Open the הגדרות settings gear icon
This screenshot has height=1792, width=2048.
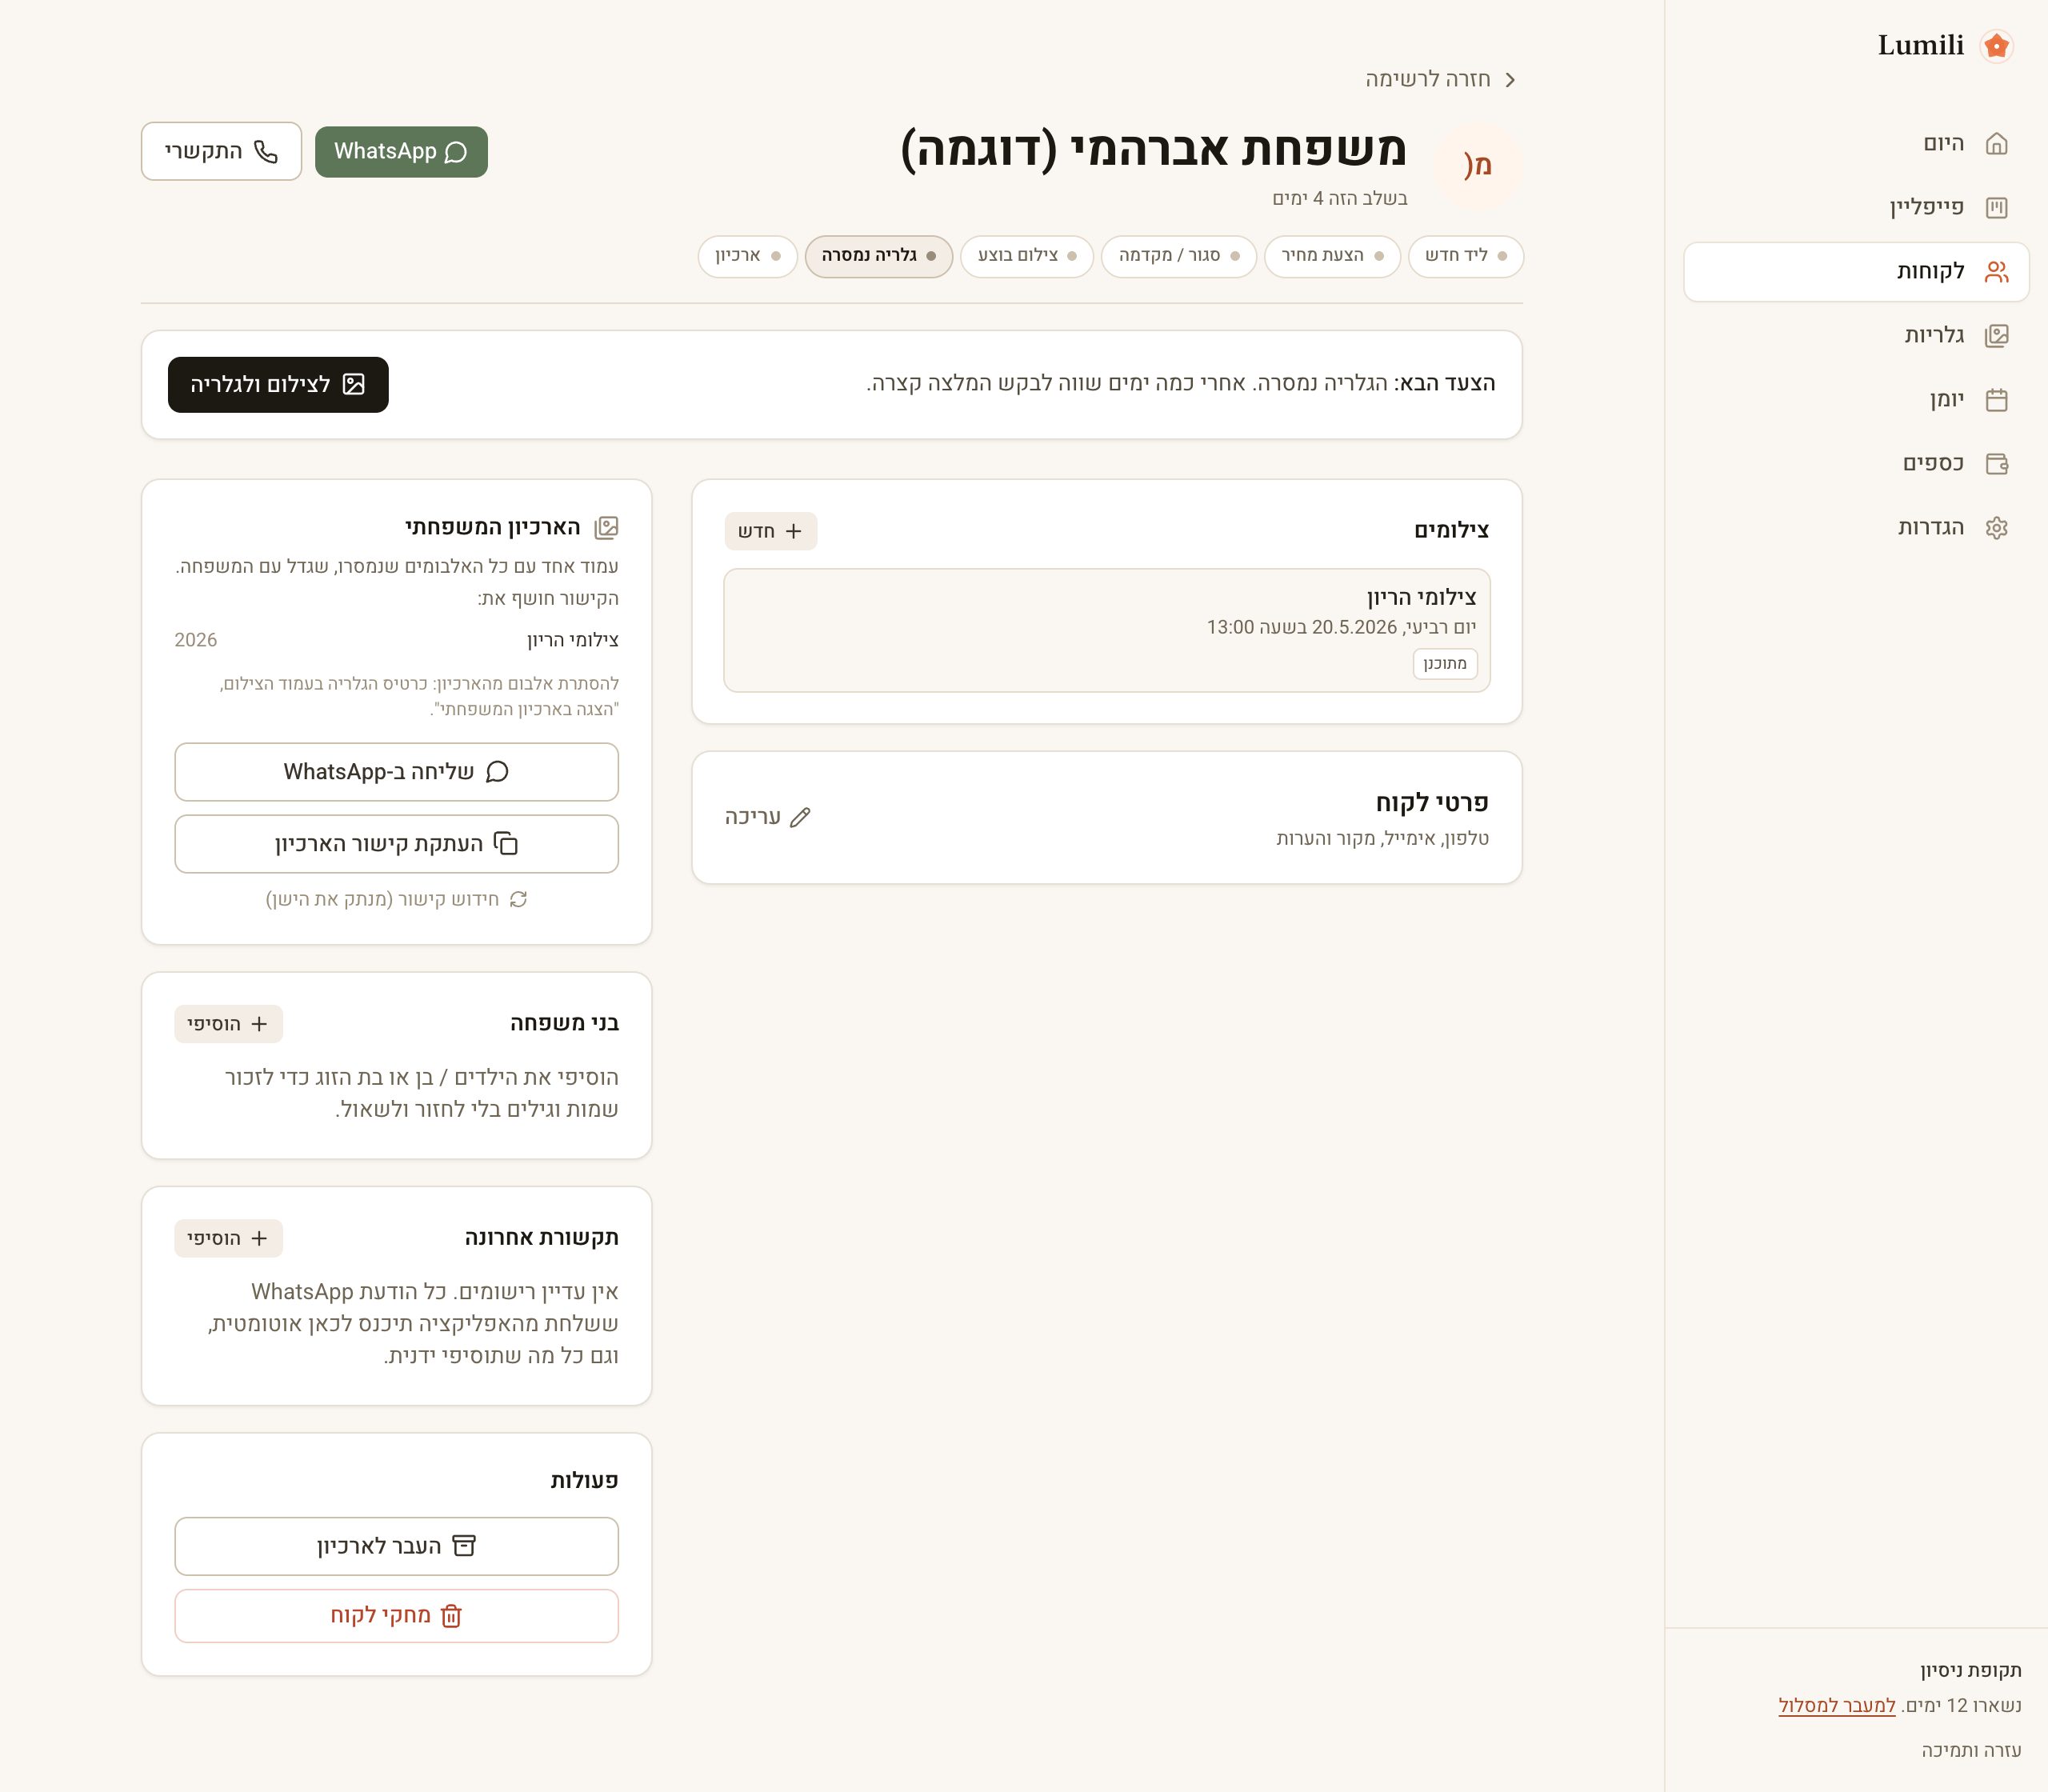(1996, 528)
